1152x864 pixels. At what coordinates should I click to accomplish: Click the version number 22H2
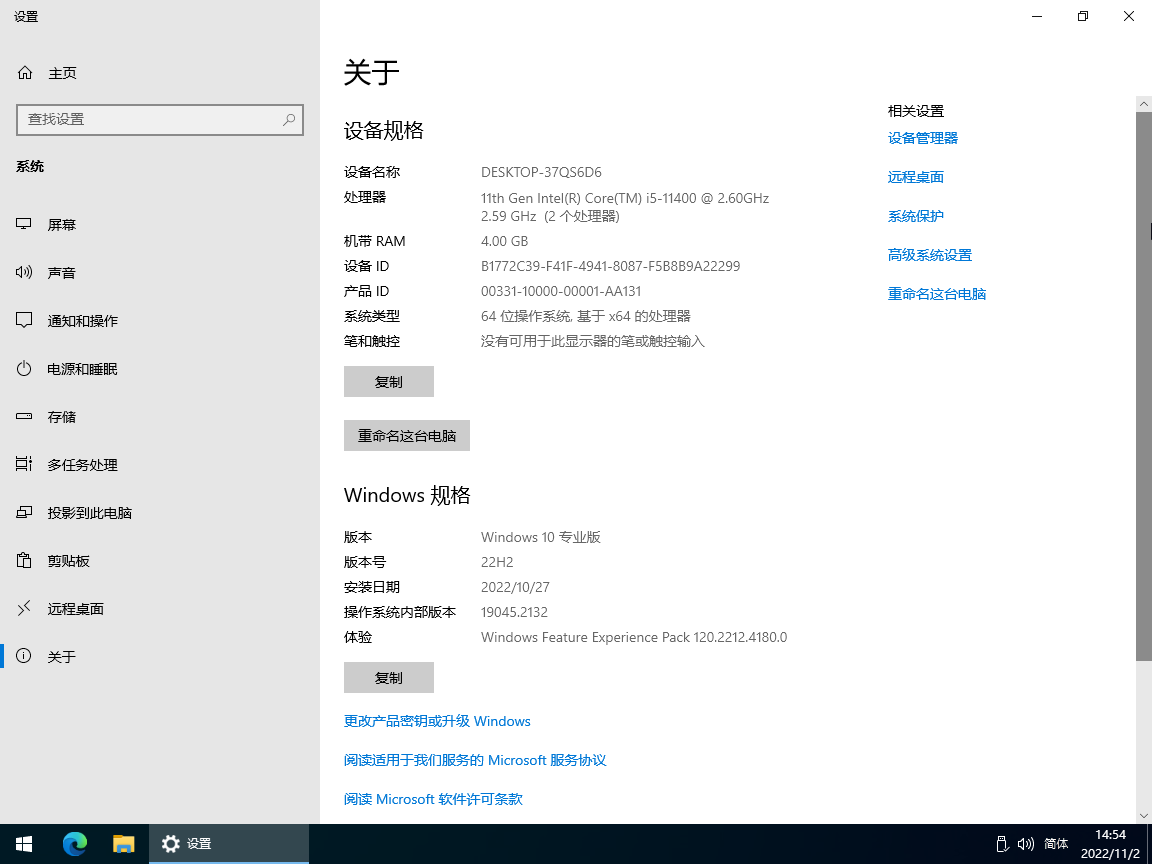[x=497, y=562]
